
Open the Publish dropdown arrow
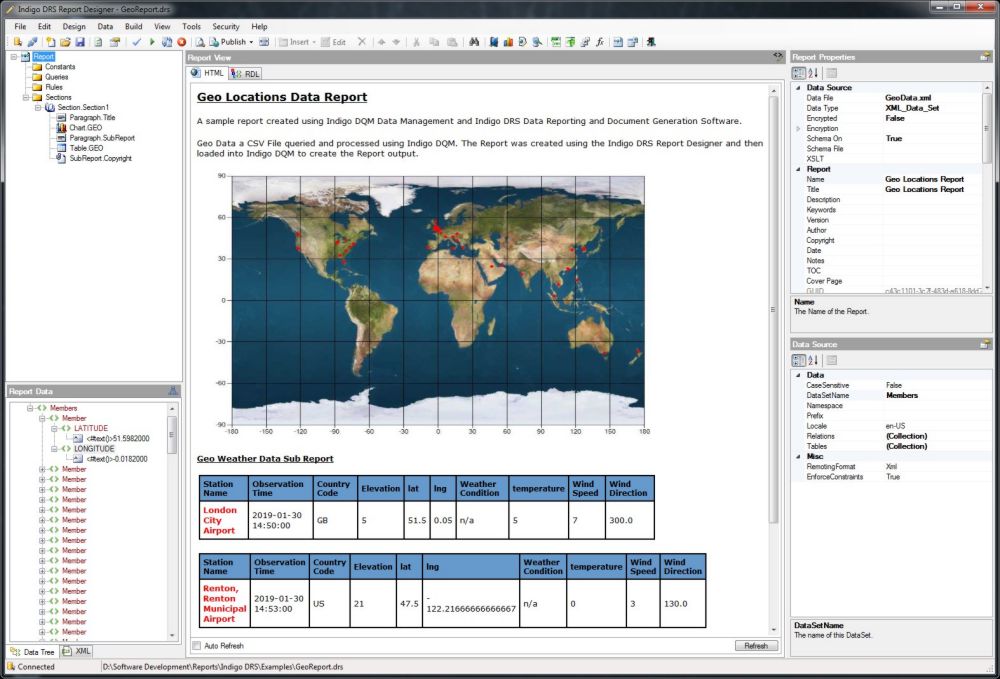click(250, 42)
